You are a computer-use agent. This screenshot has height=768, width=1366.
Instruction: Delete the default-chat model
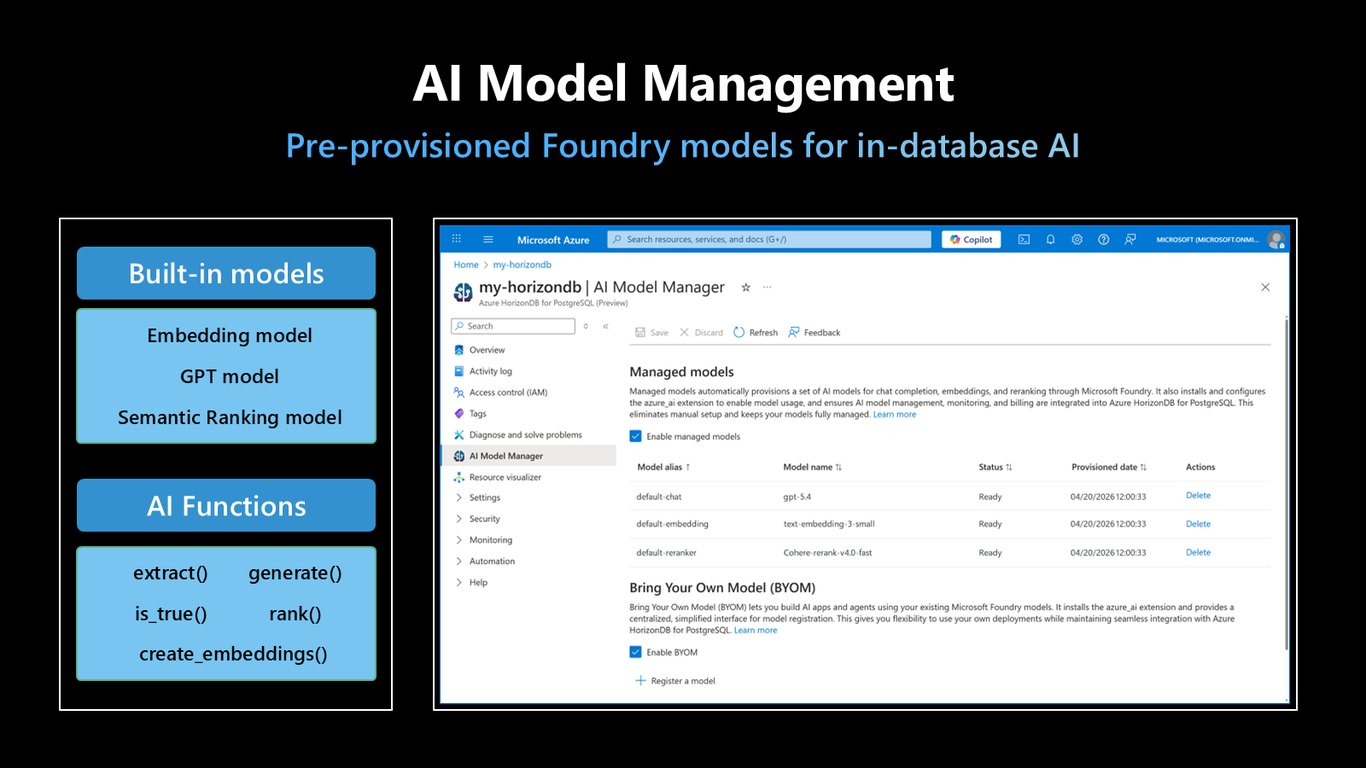(x=1198, y=495)
